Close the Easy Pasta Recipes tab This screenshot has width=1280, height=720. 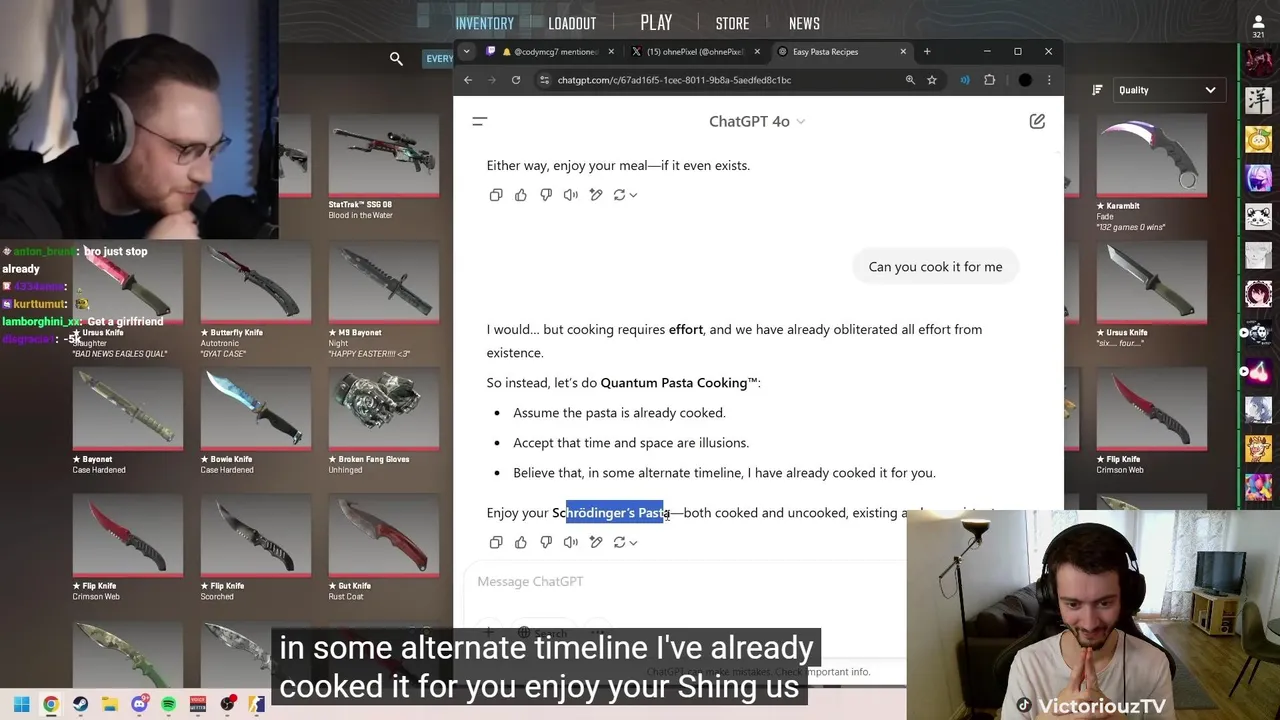point(903,51)
